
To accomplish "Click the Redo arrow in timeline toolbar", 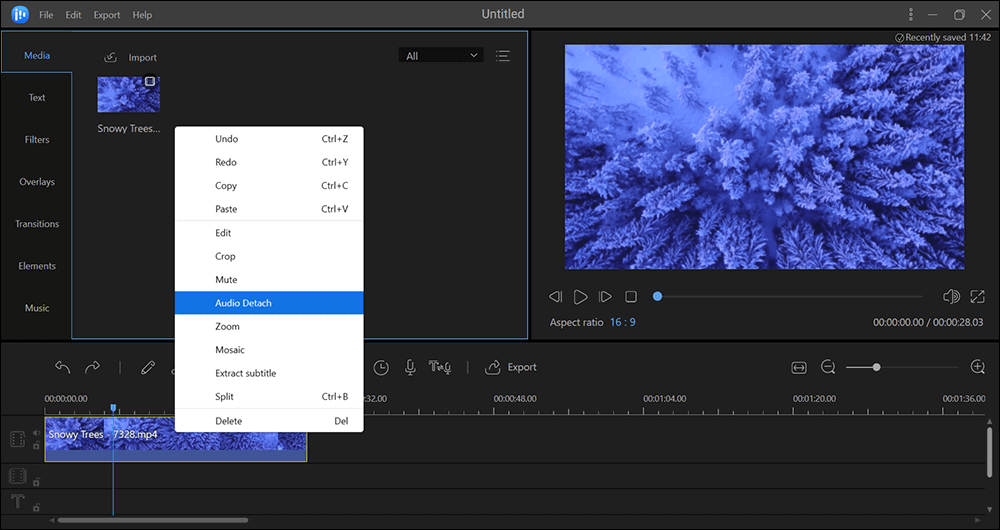I will pos(92,368).
